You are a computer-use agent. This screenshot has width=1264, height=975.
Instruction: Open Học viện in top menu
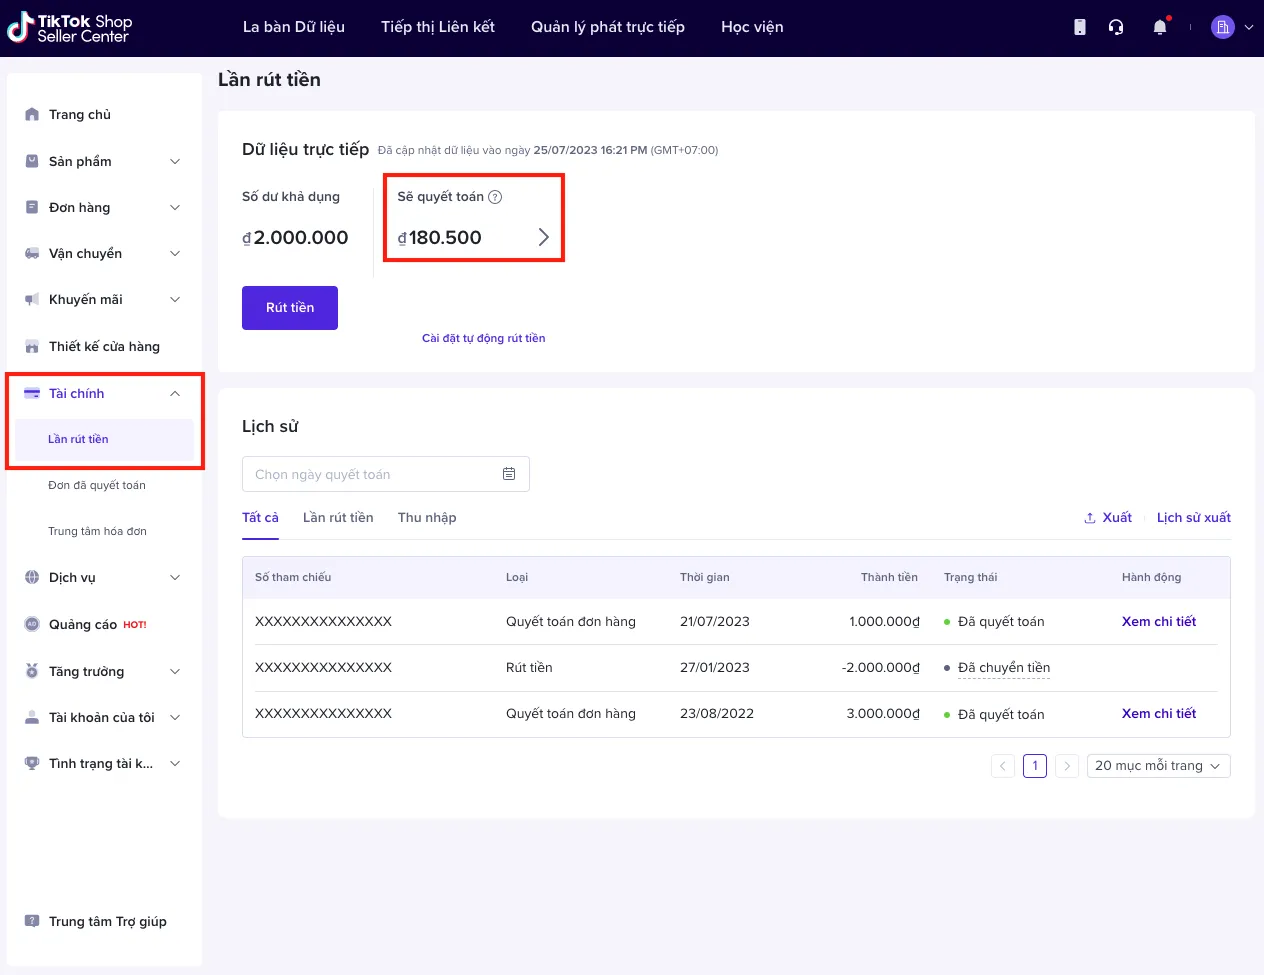752,27
